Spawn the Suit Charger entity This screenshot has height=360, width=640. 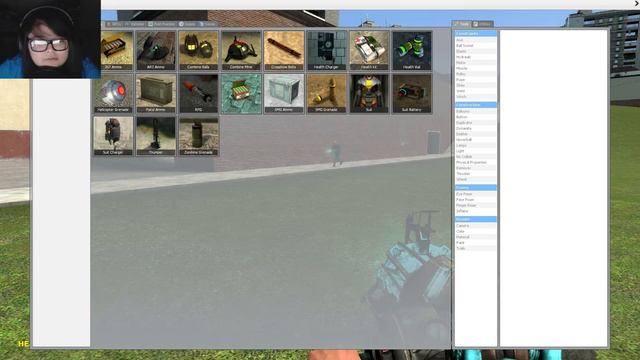(113, 136)
